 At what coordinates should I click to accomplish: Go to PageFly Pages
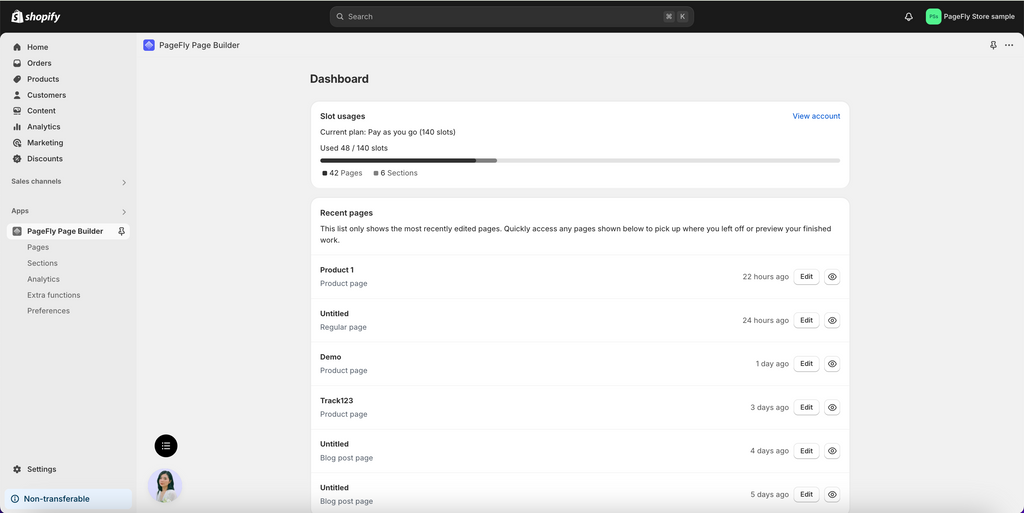[38, 247]
